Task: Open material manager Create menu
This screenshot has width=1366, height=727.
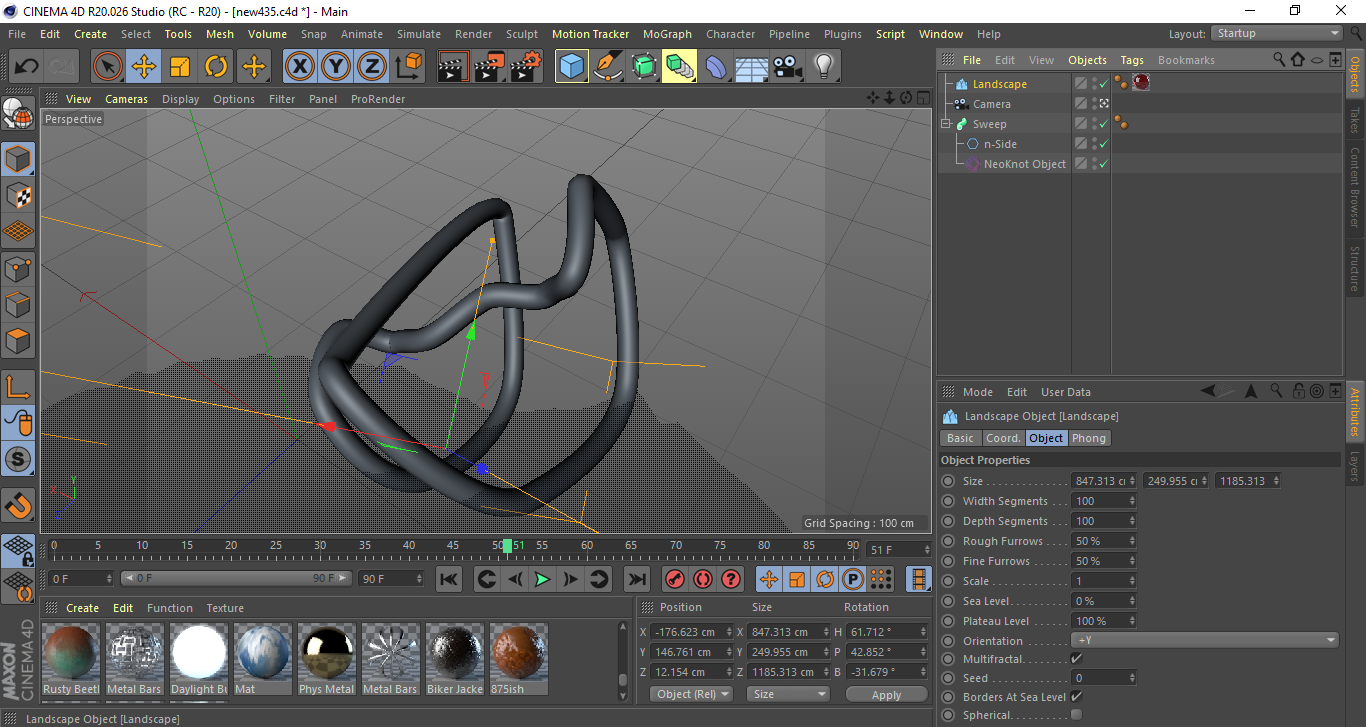Action: tap(82, 608)
